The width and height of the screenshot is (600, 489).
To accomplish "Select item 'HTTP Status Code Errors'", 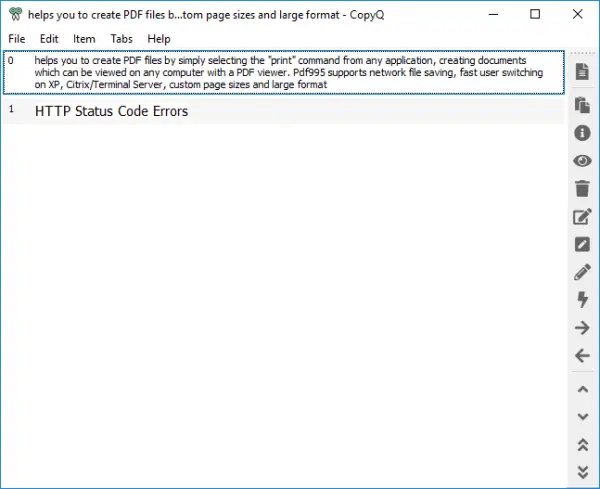I will (x=284, y=111).
